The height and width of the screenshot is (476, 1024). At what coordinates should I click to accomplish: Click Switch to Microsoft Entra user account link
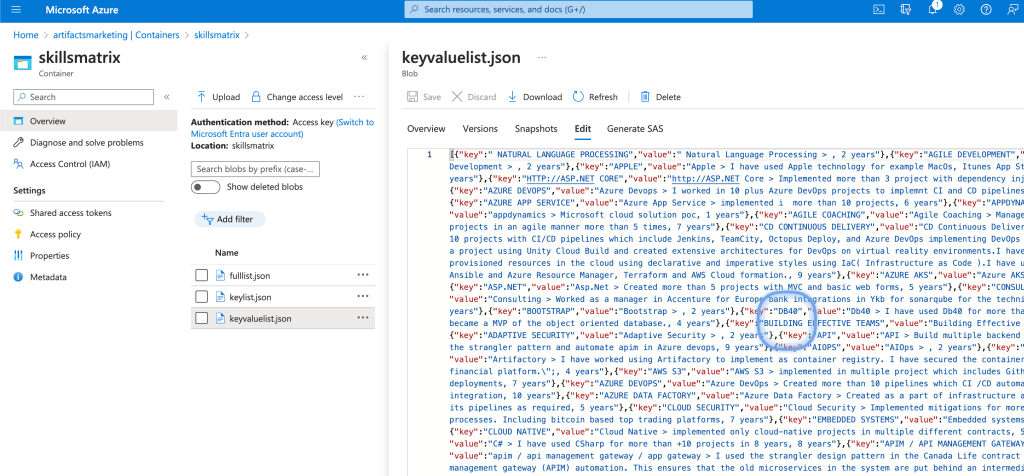282,128
